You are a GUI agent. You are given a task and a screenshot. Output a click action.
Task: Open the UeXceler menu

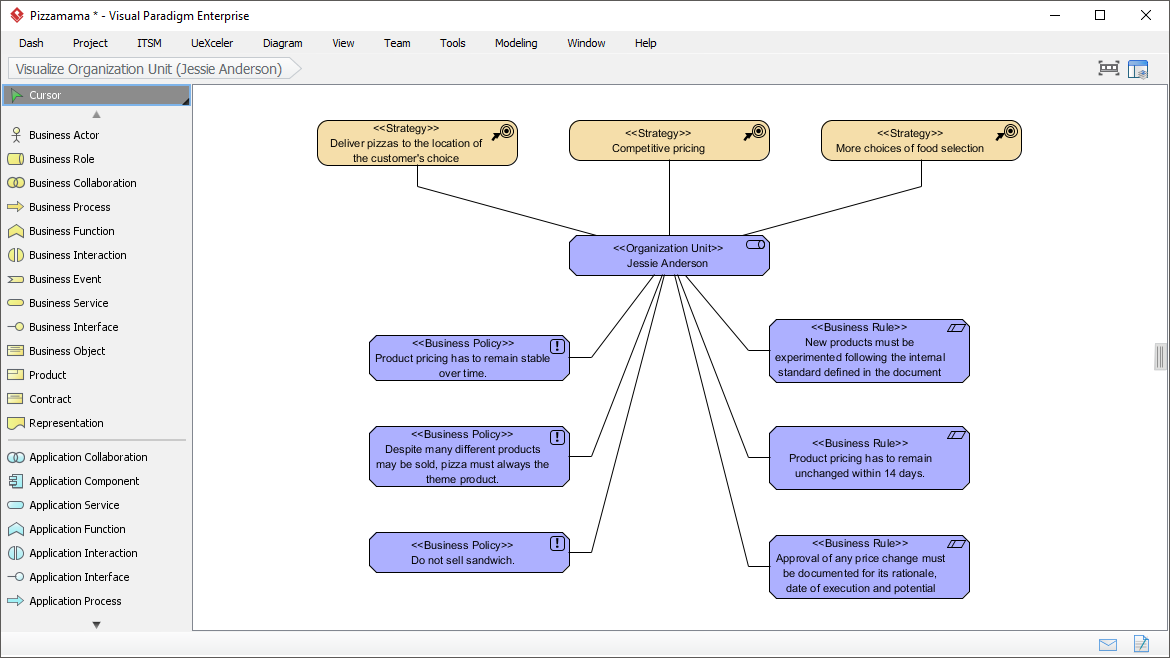point(211,43)
